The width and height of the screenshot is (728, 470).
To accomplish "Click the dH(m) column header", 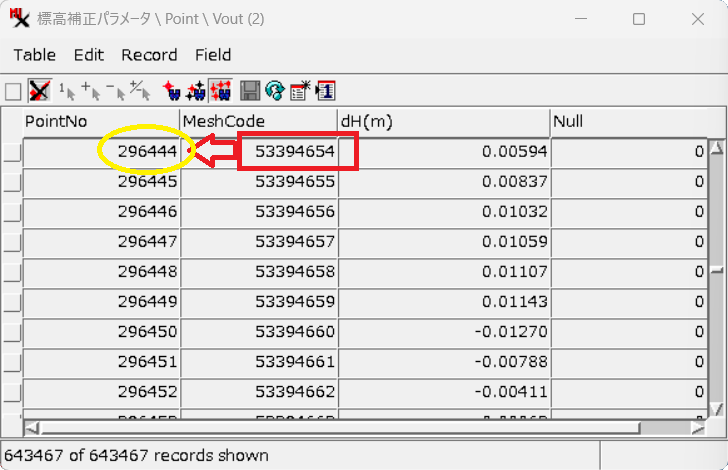I will [x=443, y=121].
